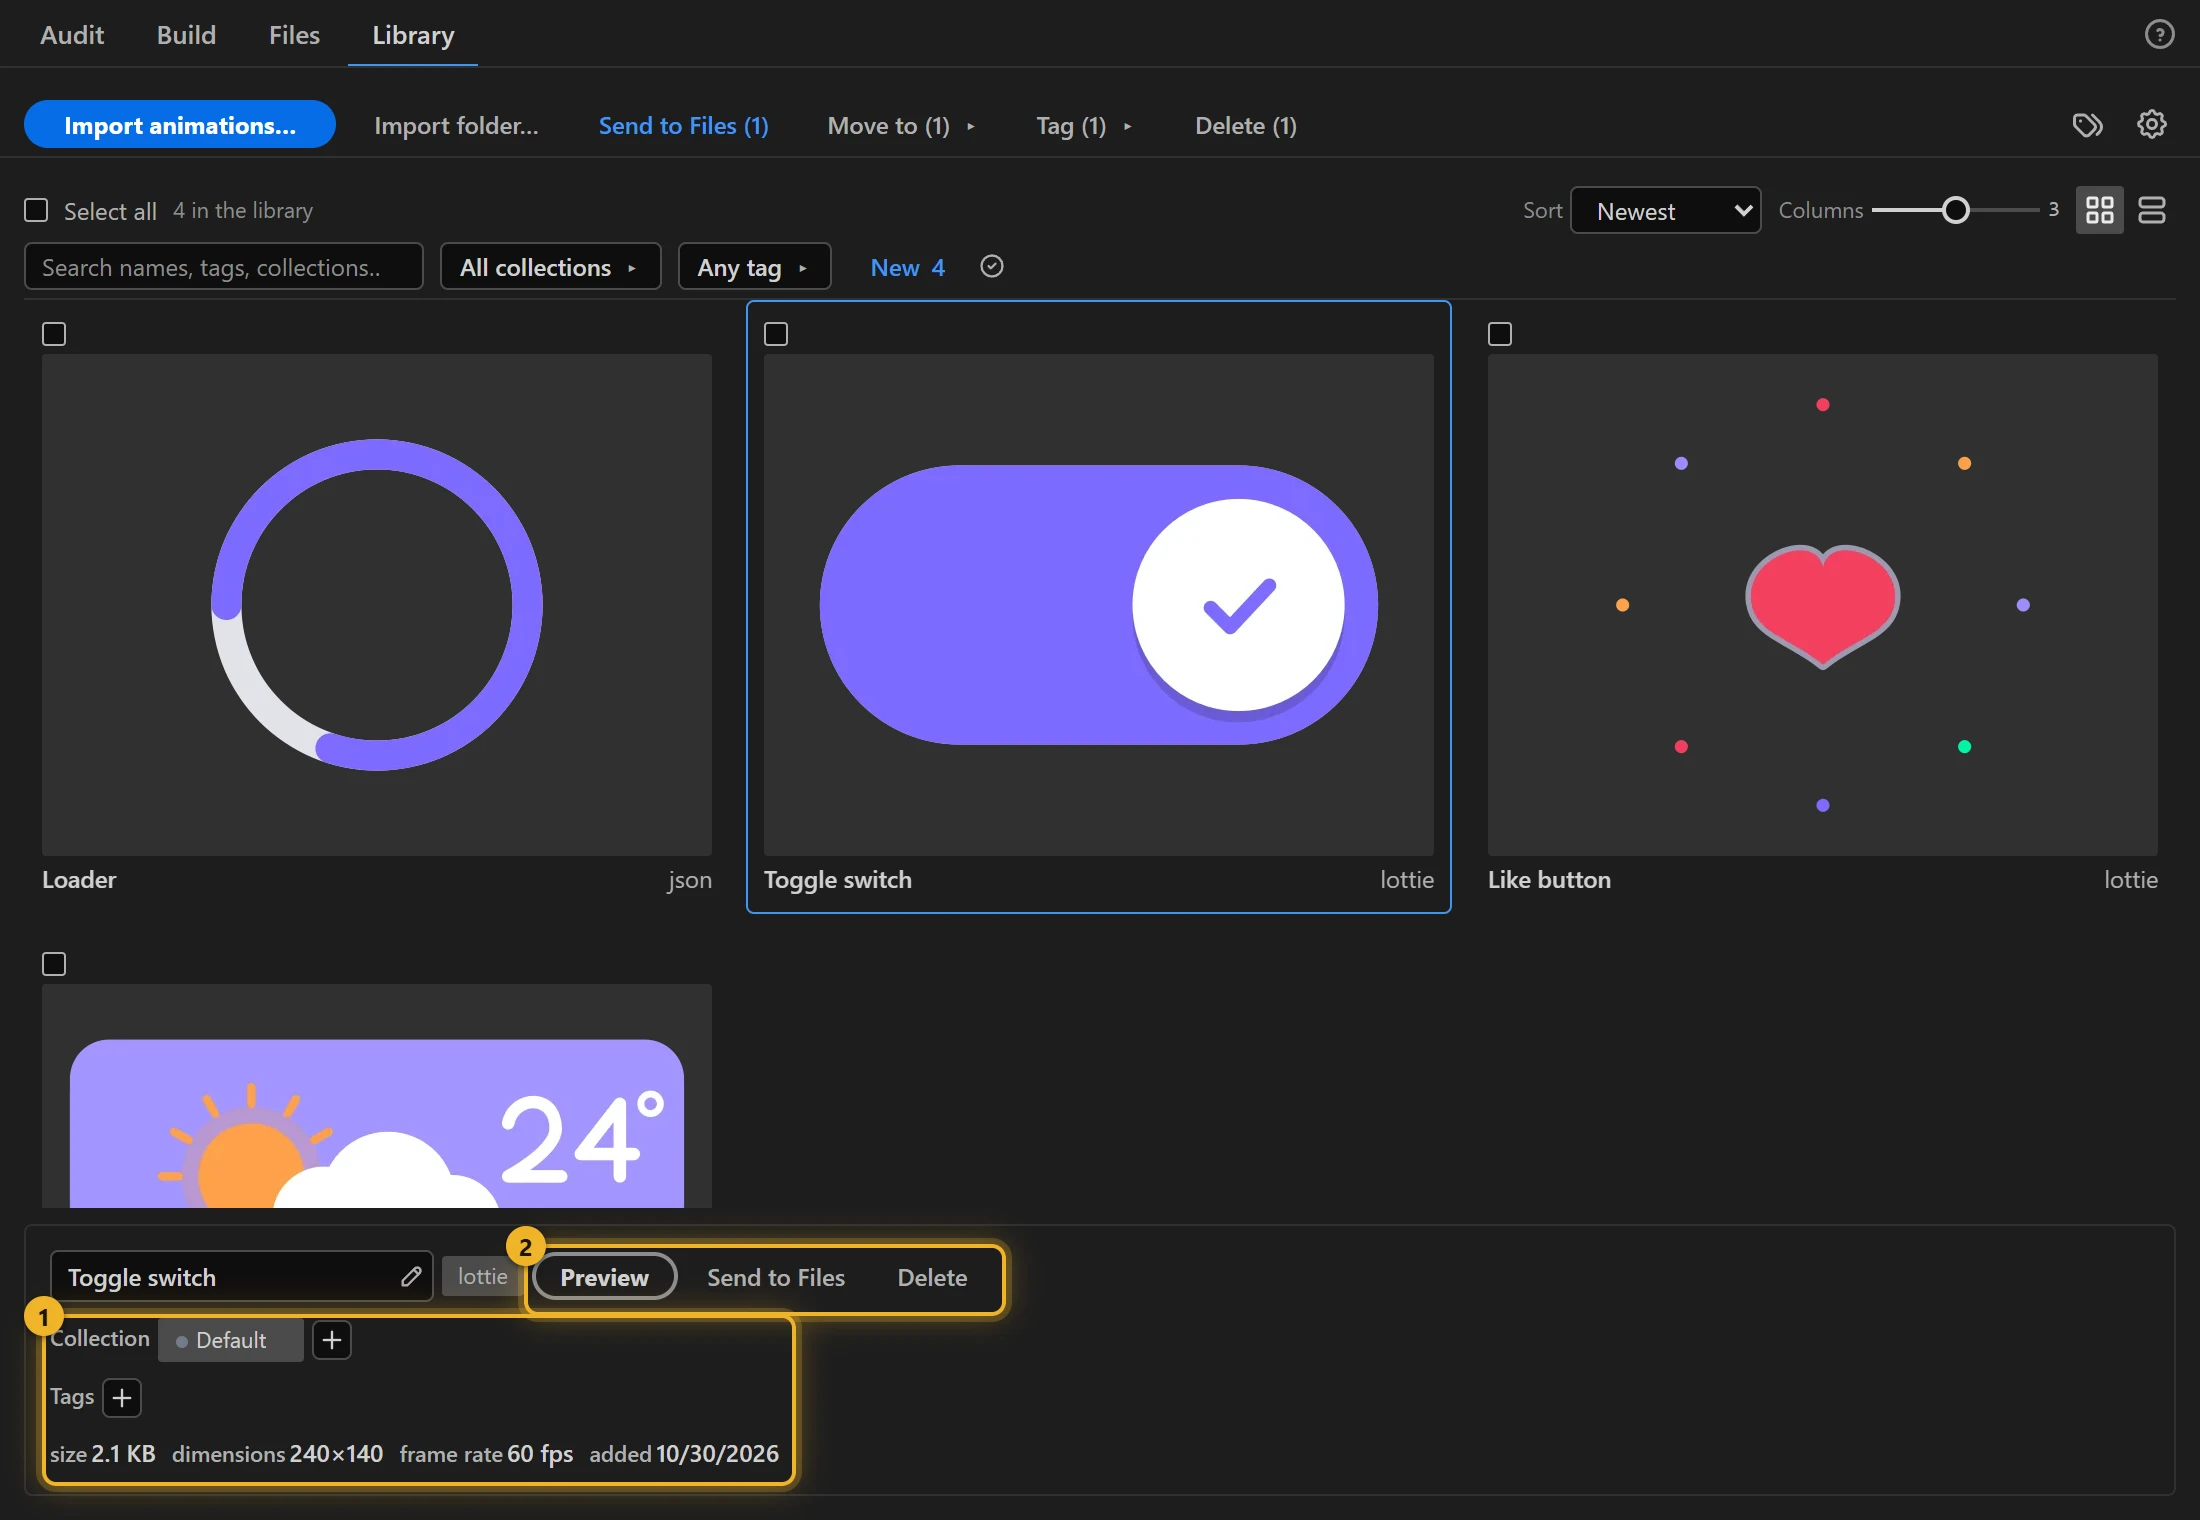
Task: Open library settings gear icon
Action: click(x=2151, y=124)
